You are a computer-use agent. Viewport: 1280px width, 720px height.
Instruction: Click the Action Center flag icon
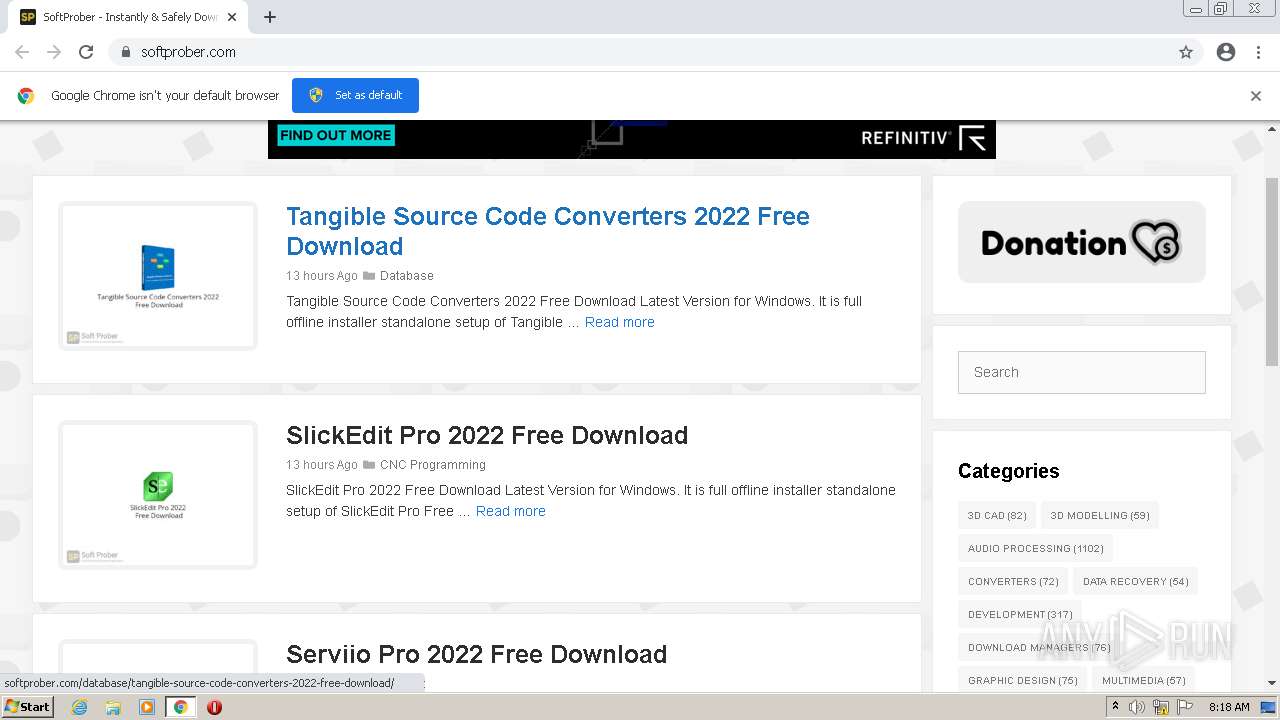pos(1185,707)
